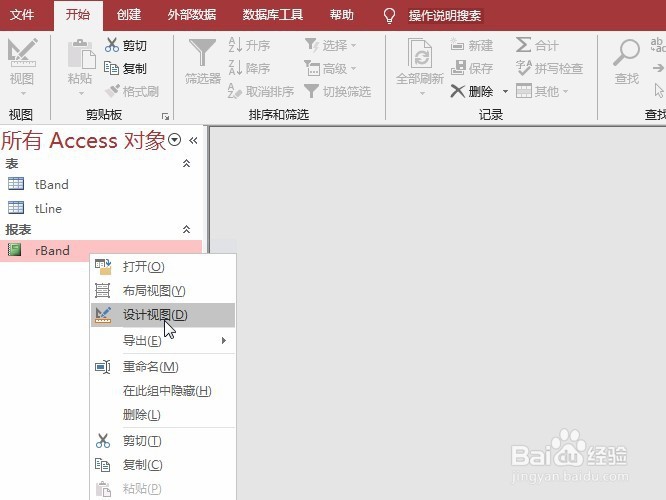Choose 剪切(T) from context menu
Viewport: 666px width, 500px height.
coord(163,441)
